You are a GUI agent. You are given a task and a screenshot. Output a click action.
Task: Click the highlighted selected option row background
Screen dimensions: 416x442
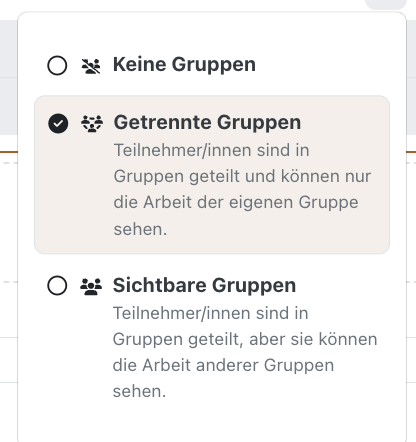point(212,175)
